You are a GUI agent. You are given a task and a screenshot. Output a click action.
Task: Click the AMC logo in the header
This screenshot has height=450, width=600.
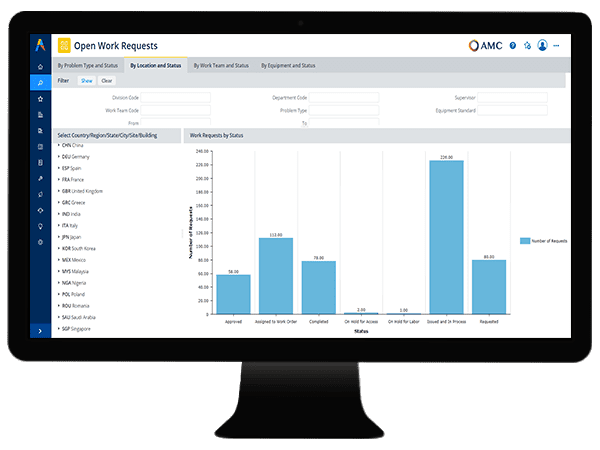tap(486, 46)
